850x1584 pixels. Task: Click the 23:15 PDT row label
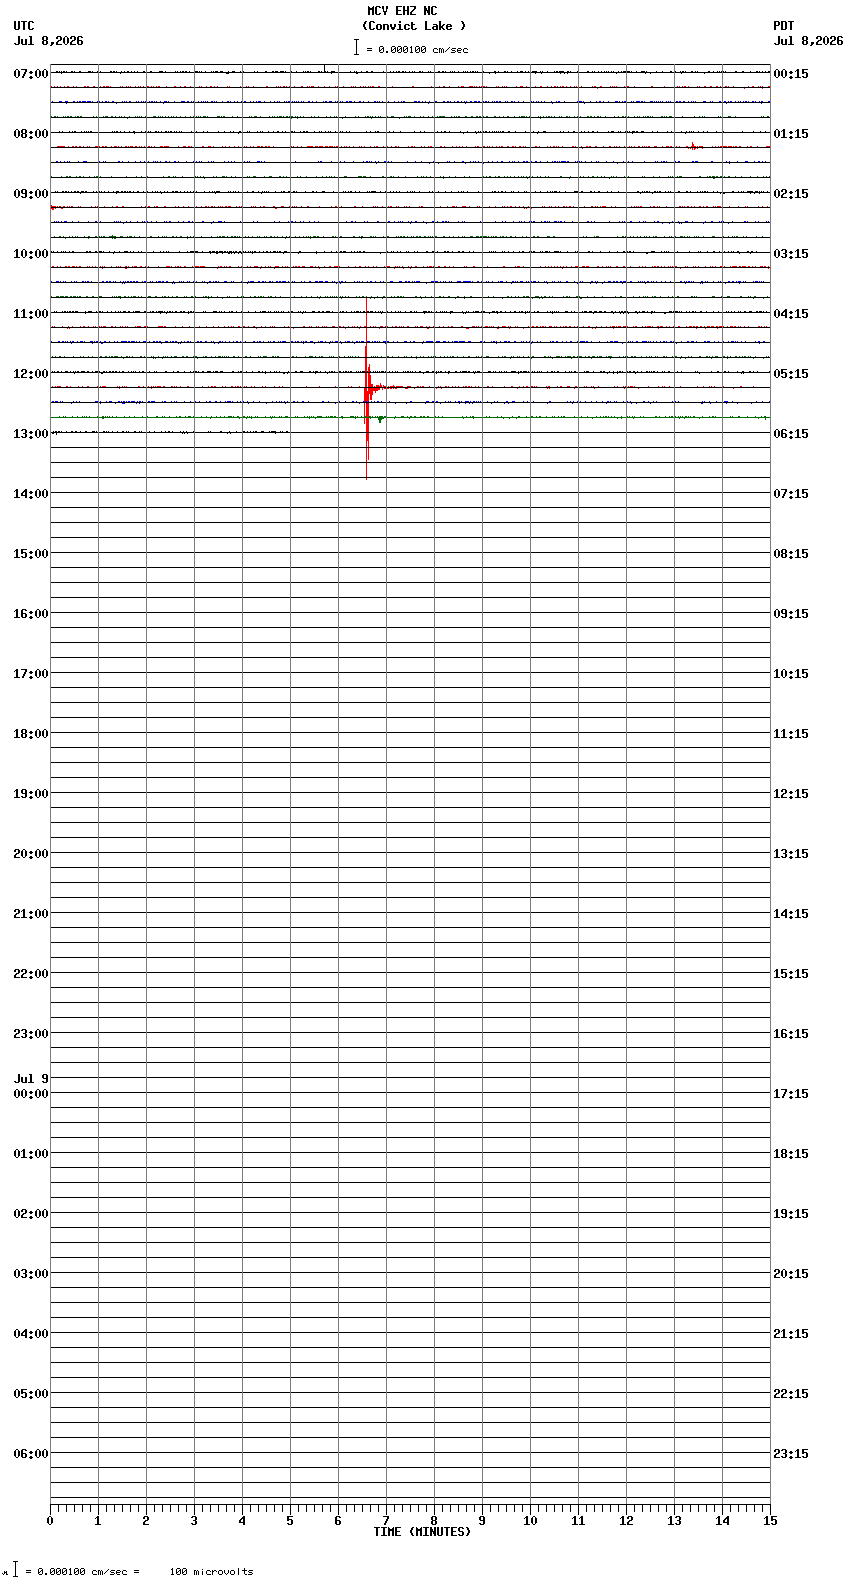tap(791, 1454)
